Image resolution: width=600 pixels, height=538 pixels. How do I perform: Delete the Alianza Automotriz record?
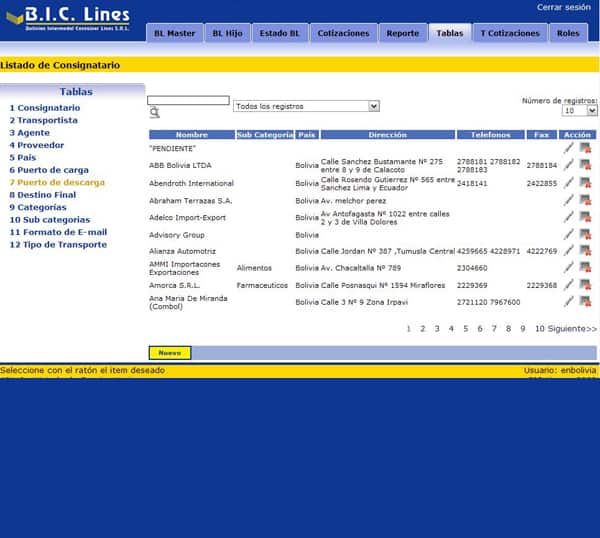point(585,251)
